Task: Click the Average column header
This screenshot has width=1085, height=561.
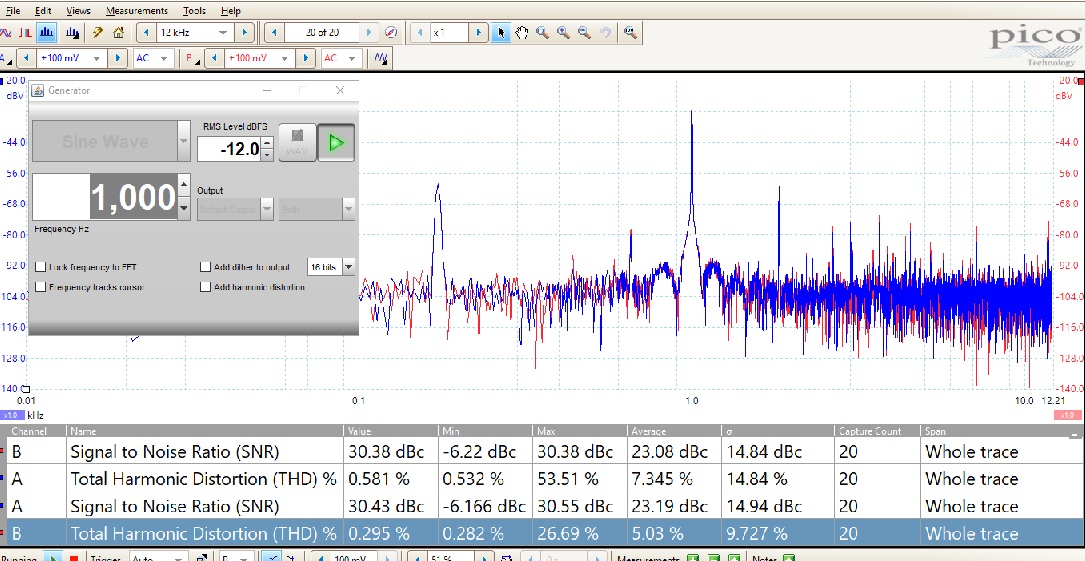Action: 673,431
